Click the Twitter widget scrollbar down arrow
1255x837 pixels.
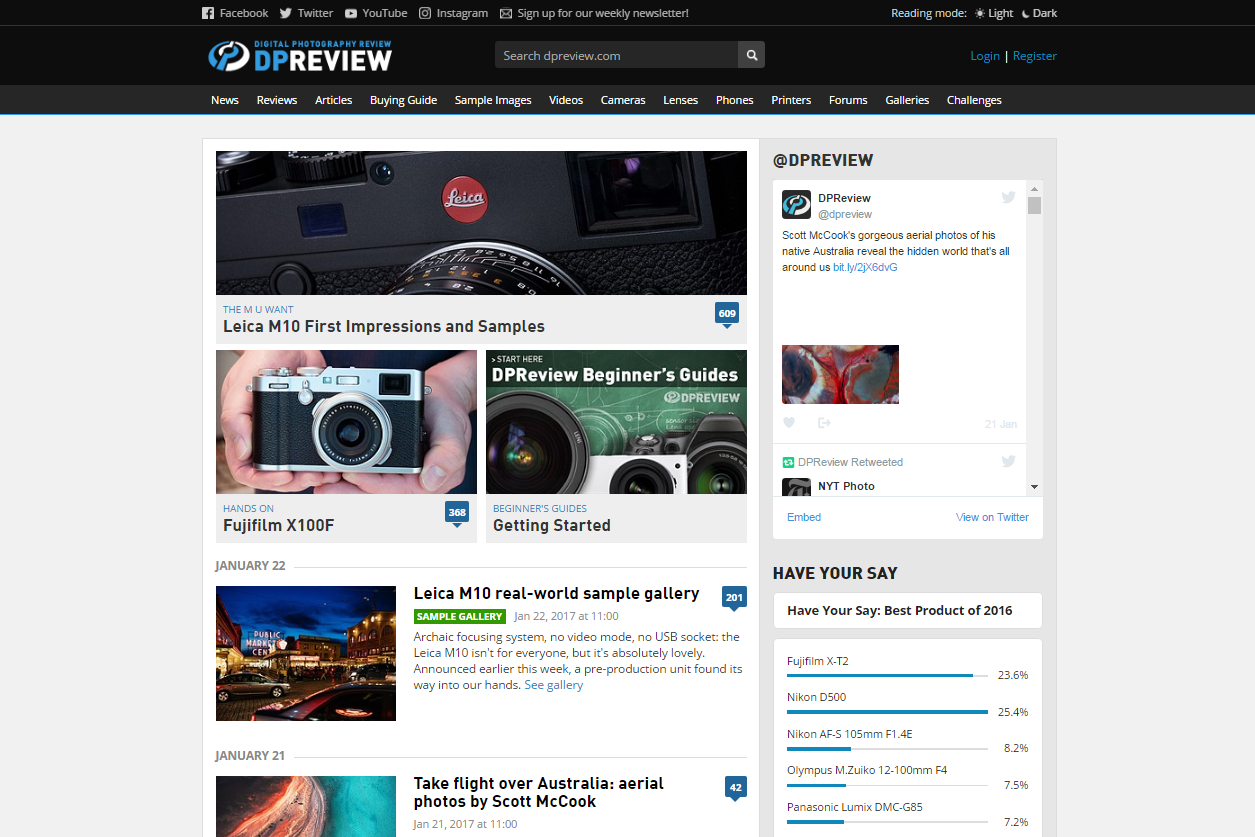pyautogui.click(x=1034, y=487)
